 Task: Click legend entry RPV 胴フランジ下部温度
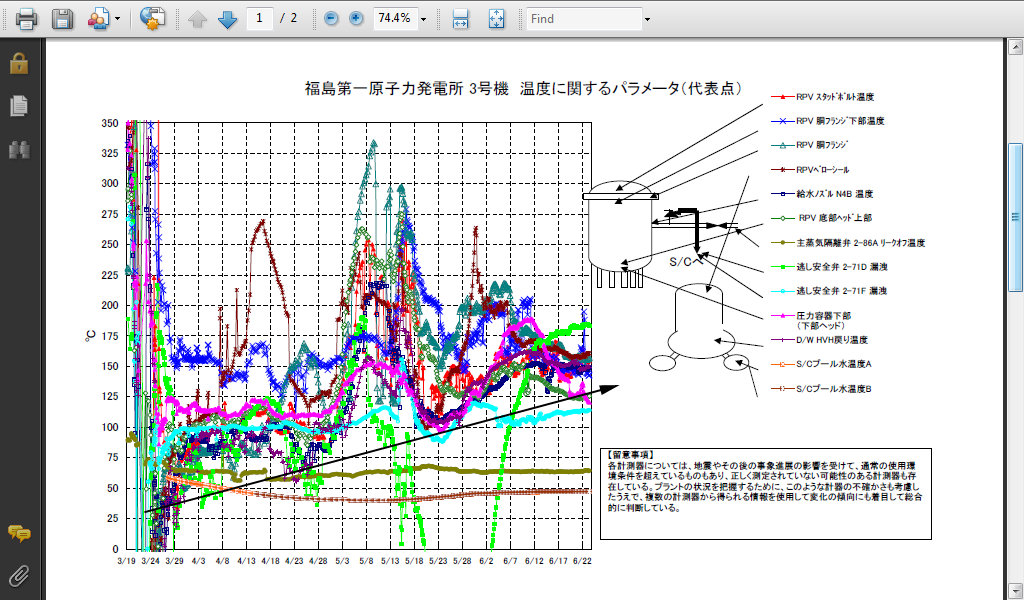click(840, 121)
